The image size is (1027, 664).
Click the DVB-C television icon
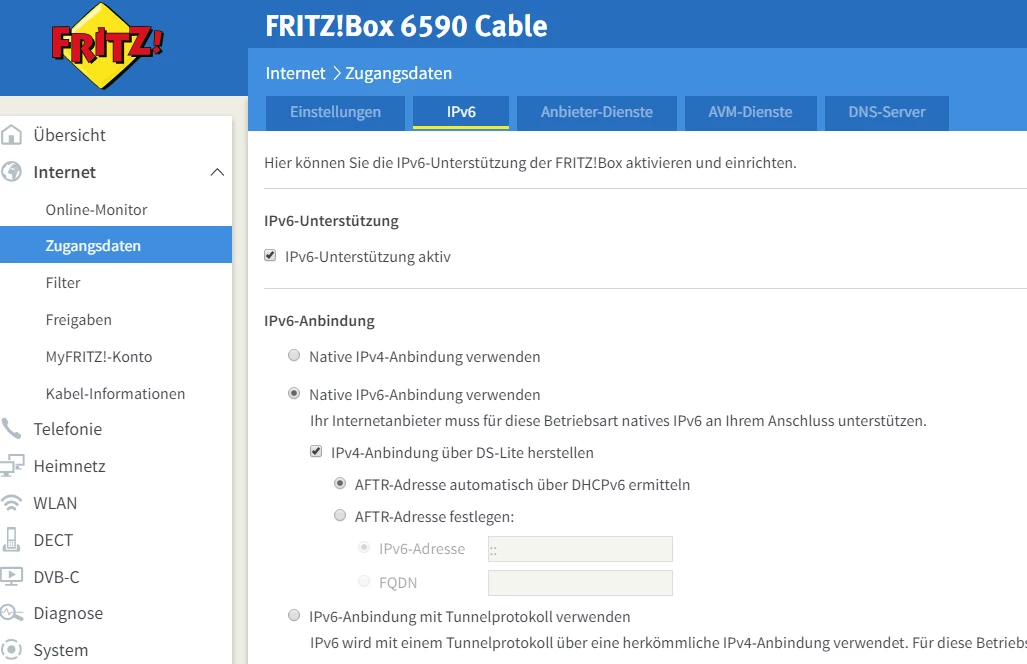(12, 577)
